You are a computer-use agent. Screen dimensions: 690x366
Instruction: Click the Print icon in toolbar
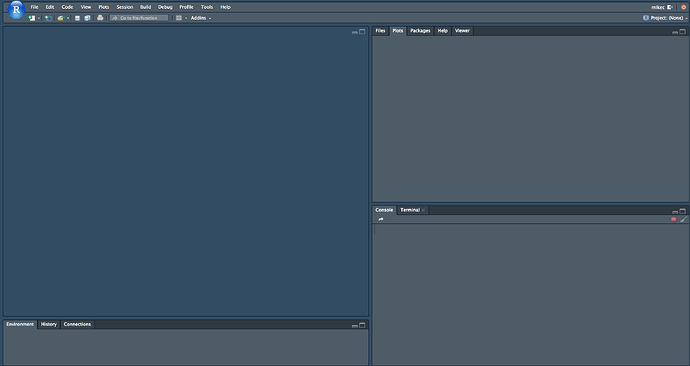(100, 18)
